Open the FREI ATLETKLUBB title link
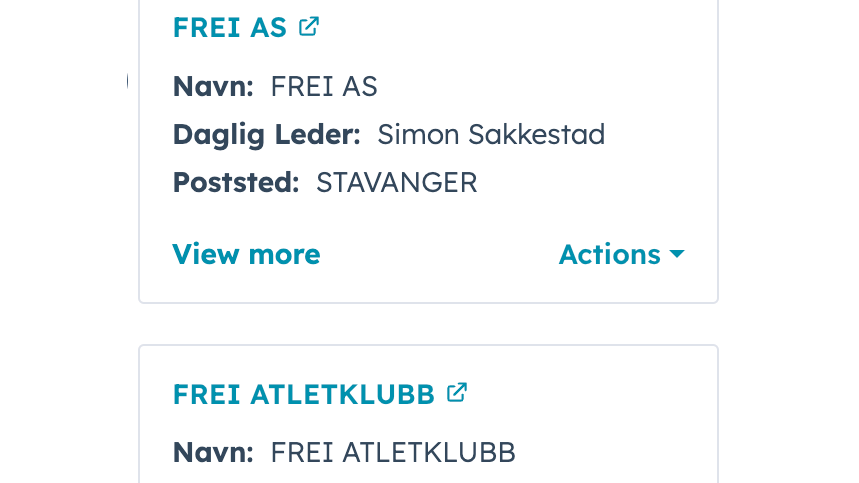 click(x=304, y=394)
